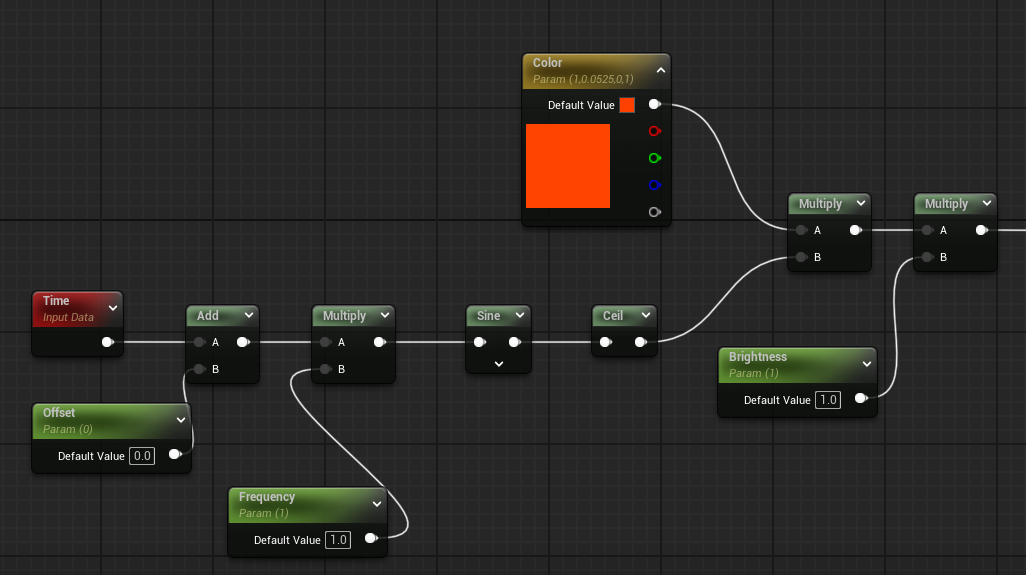Expand the Add node chevron
Image resolution: width=1026 pixels, height=575 pixels.
pyautogui.click(x=249, y=315)
